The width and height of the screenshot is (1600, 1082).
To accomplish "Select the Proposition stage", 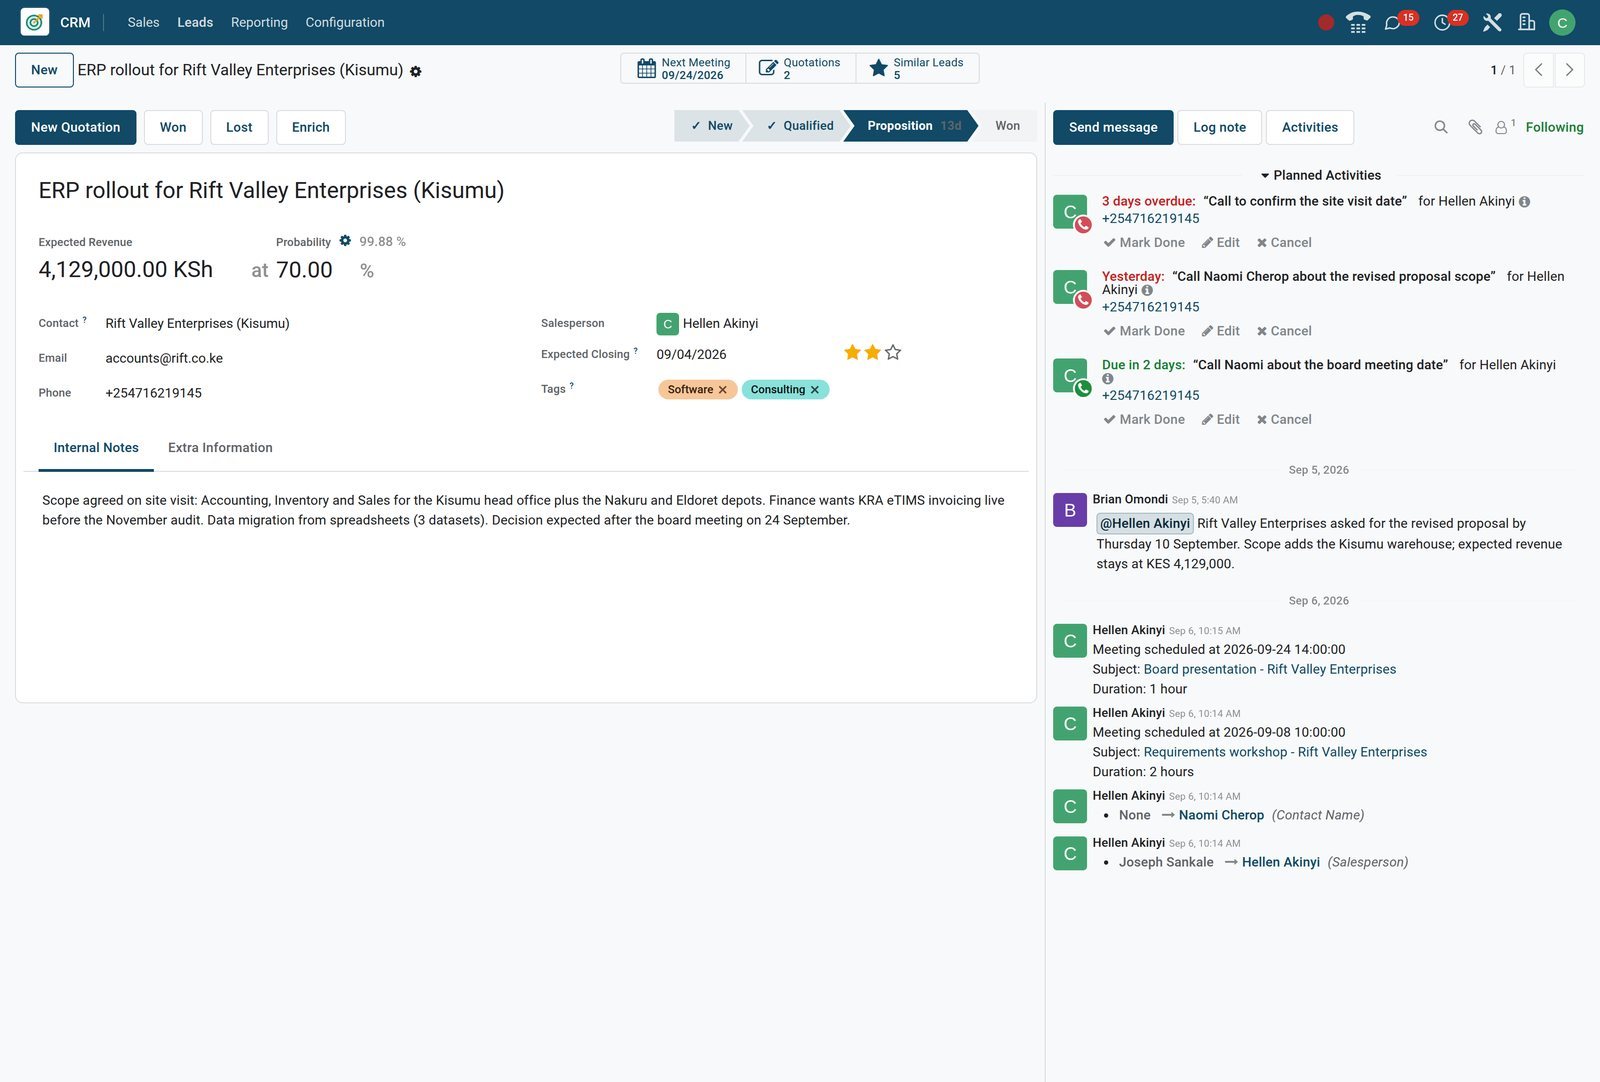I will click(x=912, y=126).
